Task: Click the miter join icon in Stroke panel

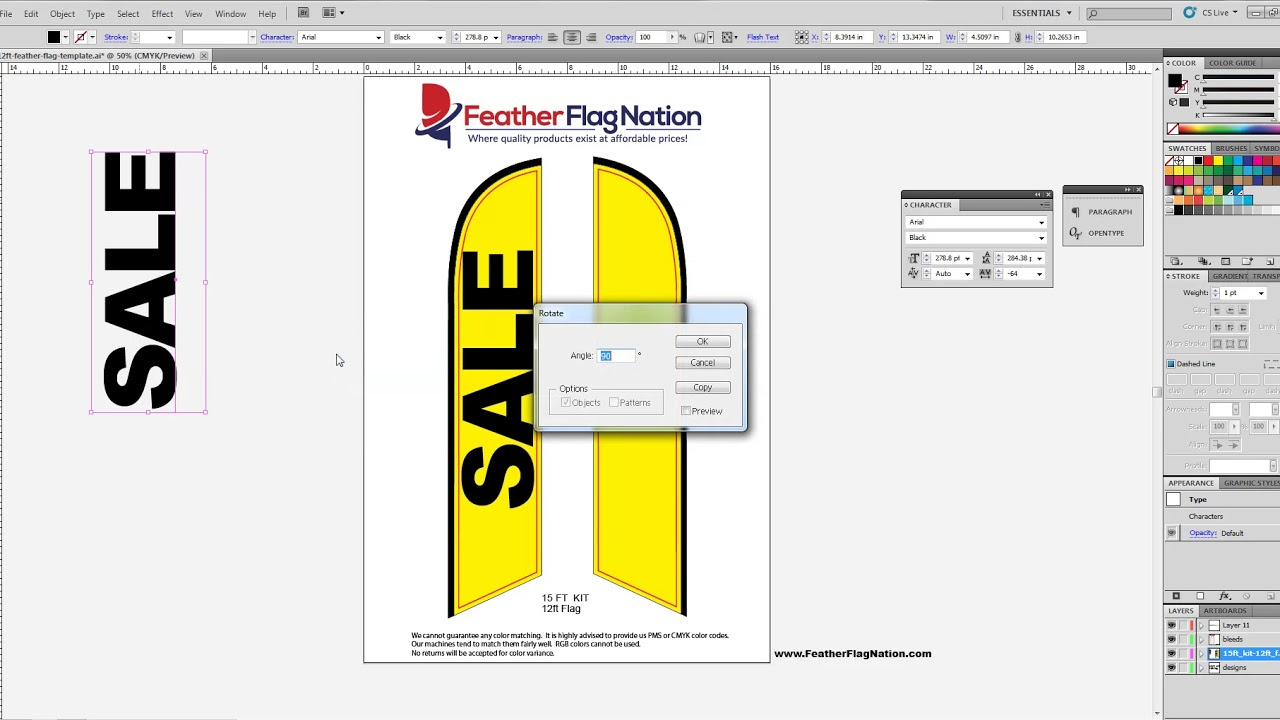Action: pos(1217,327)
